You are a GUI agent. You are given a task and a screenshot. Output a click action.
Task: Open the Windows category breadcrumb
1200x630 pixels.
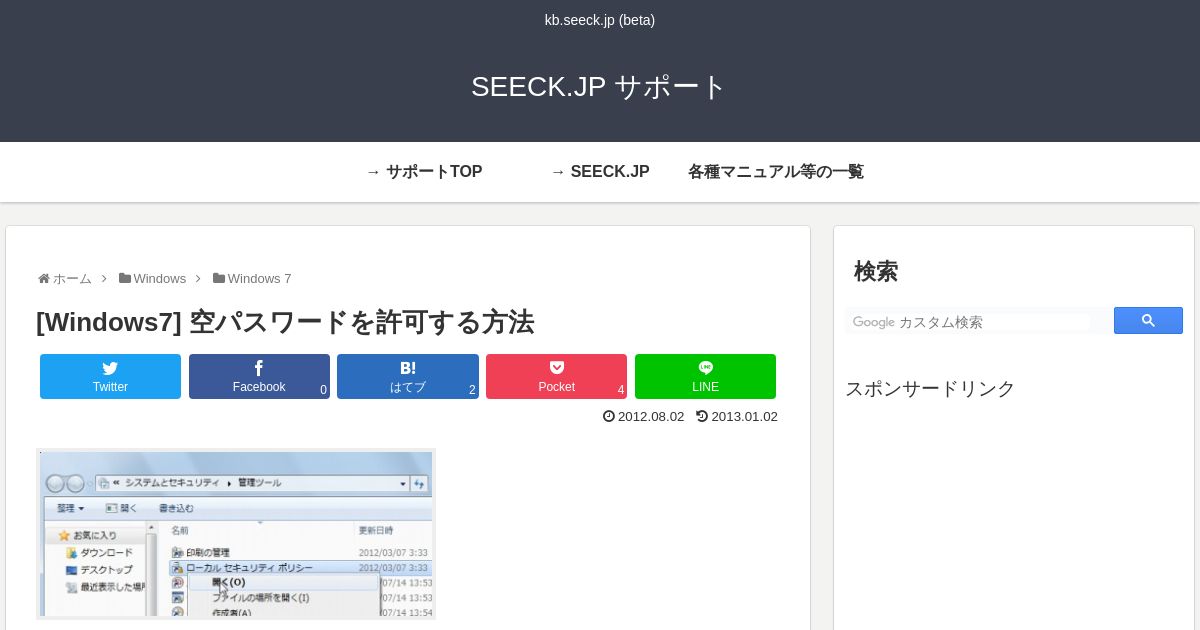point(160,279)
